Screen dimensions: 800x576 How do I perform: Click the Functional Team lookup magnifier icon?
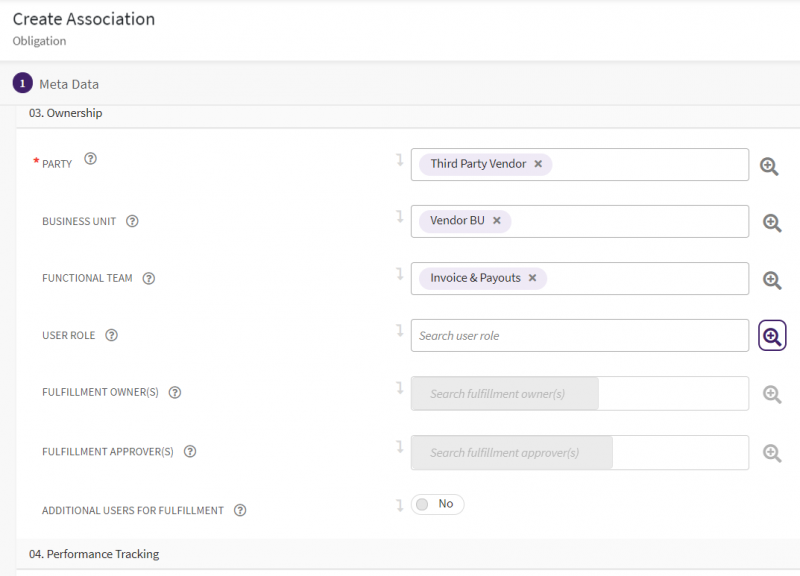click(x=772, y=280)
